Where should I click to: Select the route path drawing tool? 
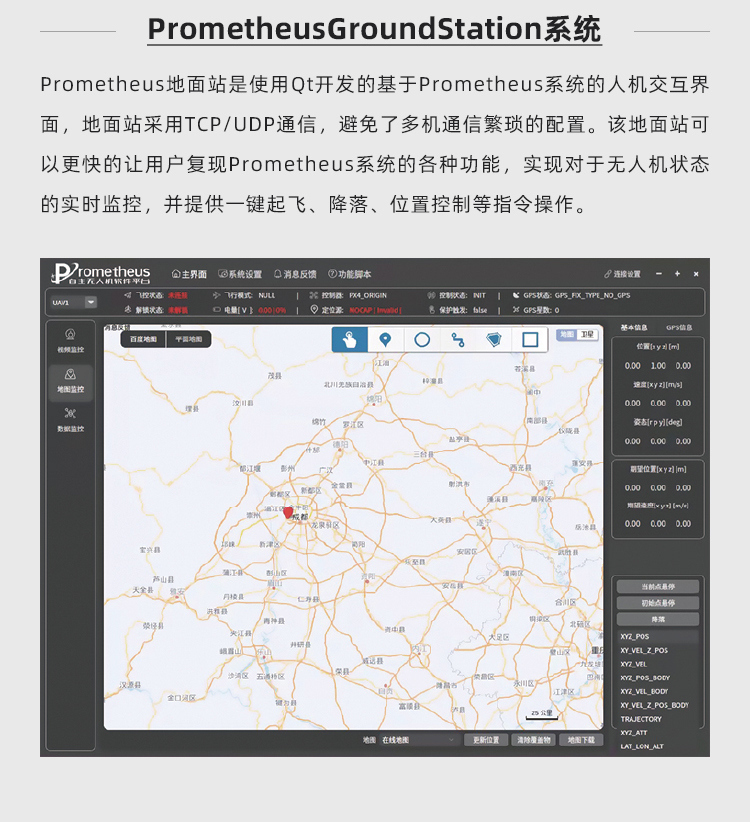coord(458,340)
